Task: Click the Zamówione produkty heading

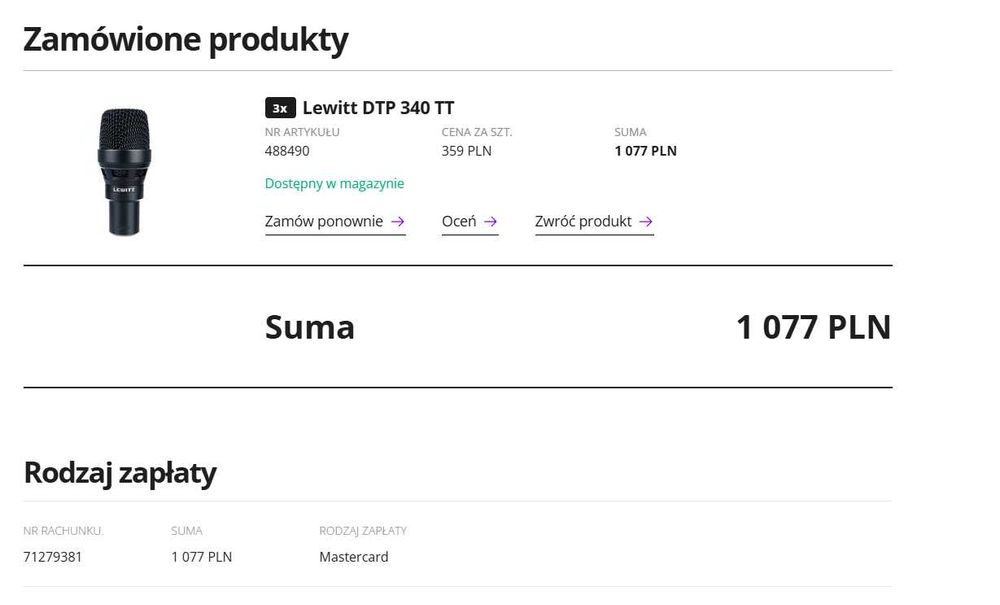Action: click(x=185, y=40)
